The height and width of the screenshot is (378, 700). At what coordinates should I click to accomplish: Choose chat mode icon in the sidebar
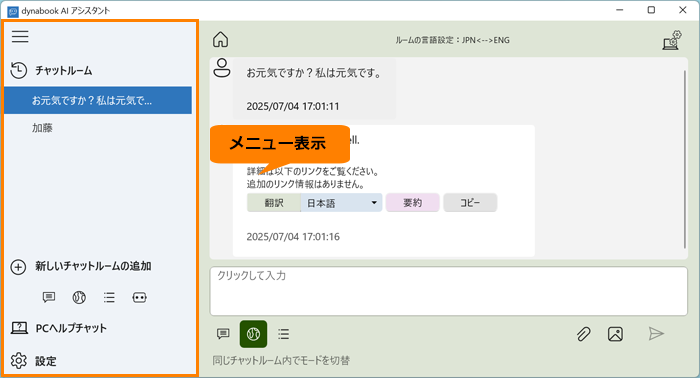(49, 297)
